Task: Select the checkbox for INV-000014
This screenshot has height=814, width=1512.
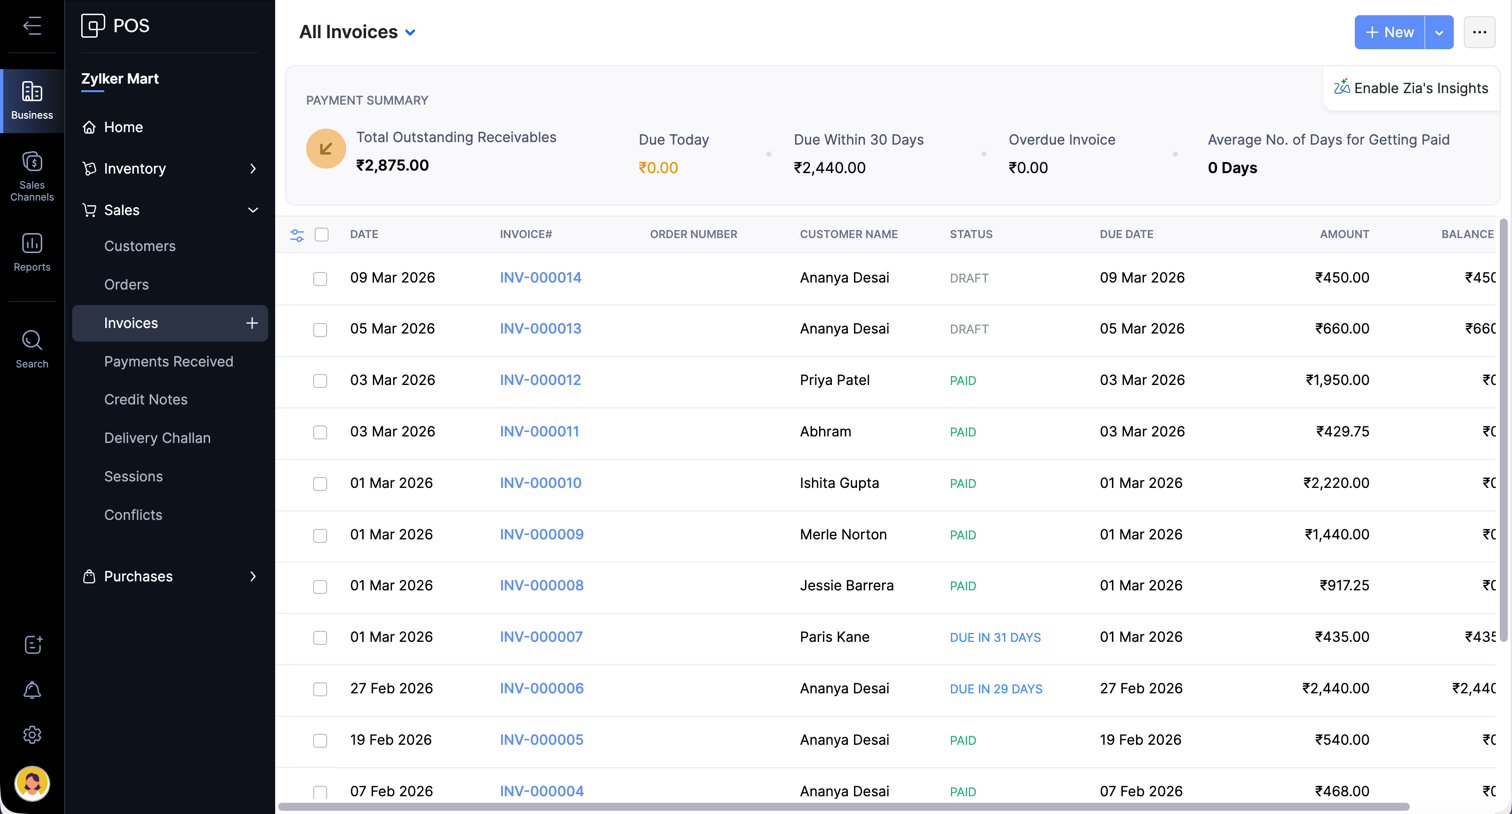Action: [320, 279]
